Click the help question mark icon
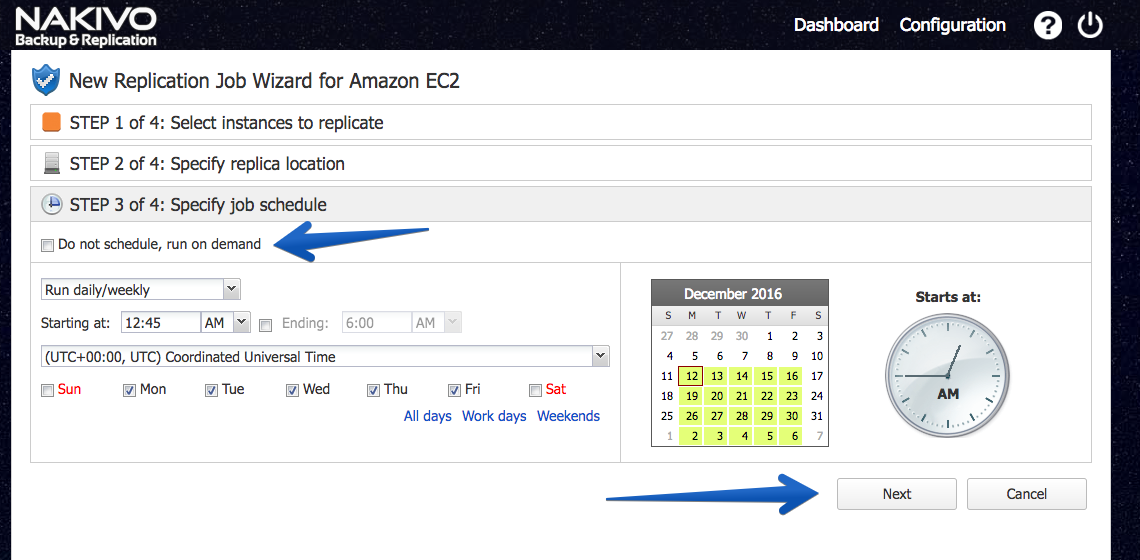The height and width of the screenshot is (560, 1140). click(1048, 26)
